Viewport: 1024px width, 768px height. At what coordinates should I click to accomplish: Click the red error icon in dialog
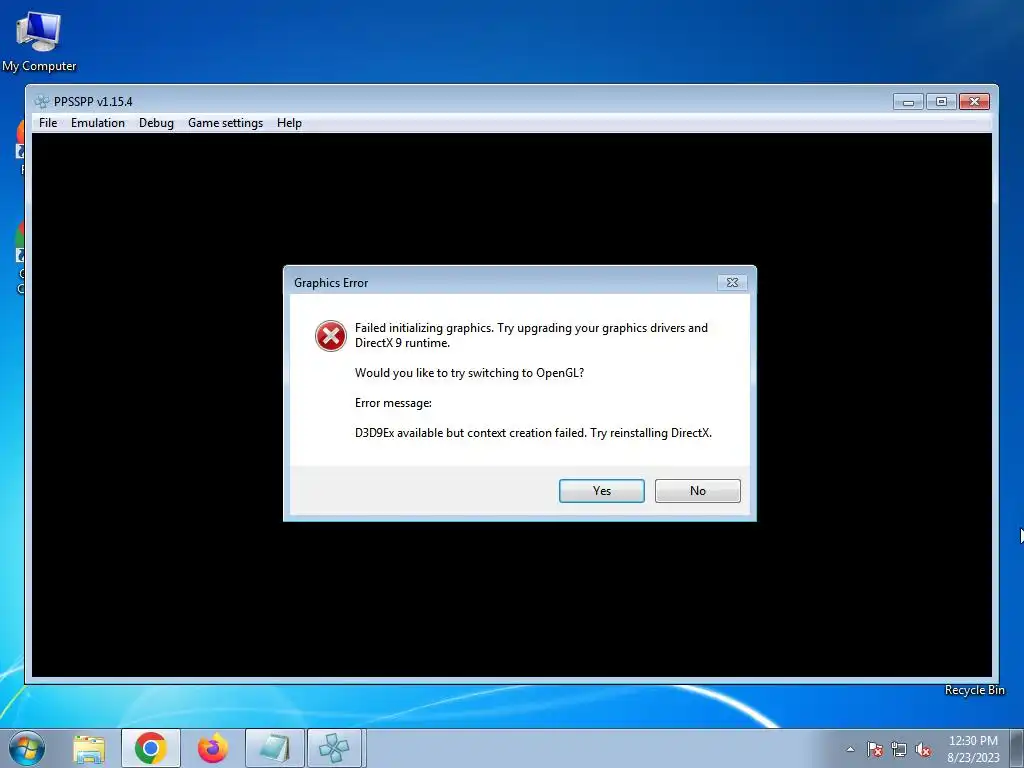pyautogui.click(x=331, y=336)
